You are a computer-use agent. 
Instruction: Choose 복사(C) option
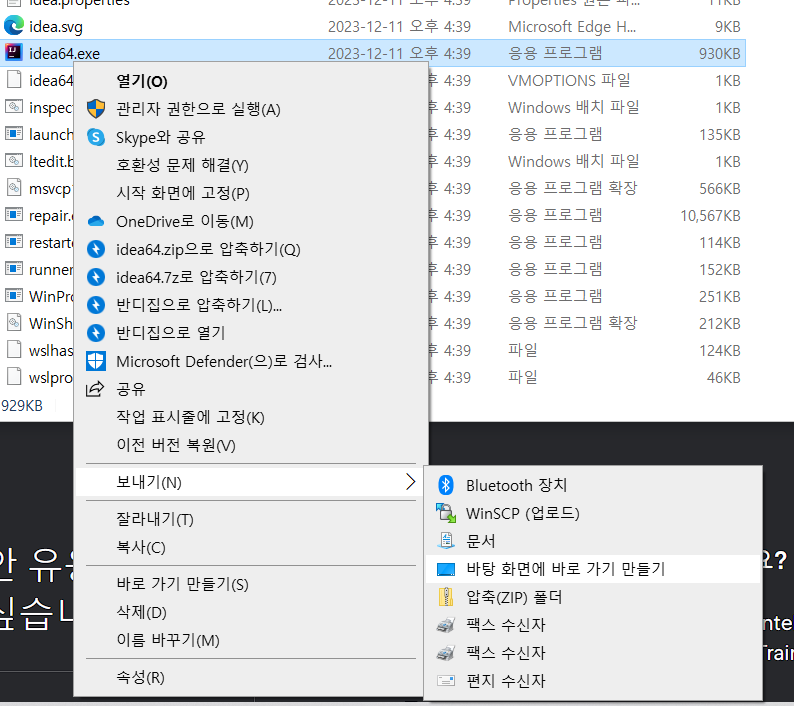click(x=141, y=547)
